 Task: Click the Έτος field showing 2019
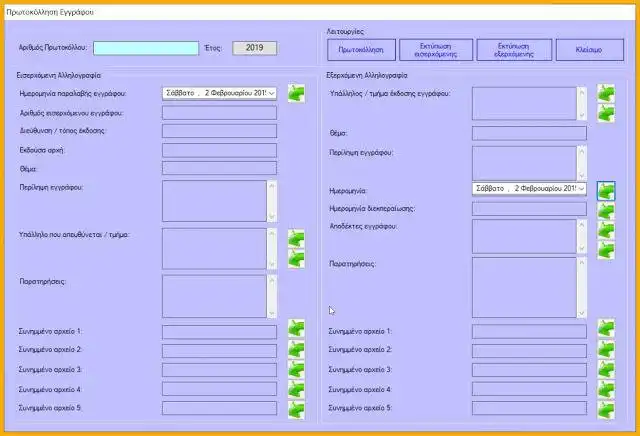tap(255, 48)
